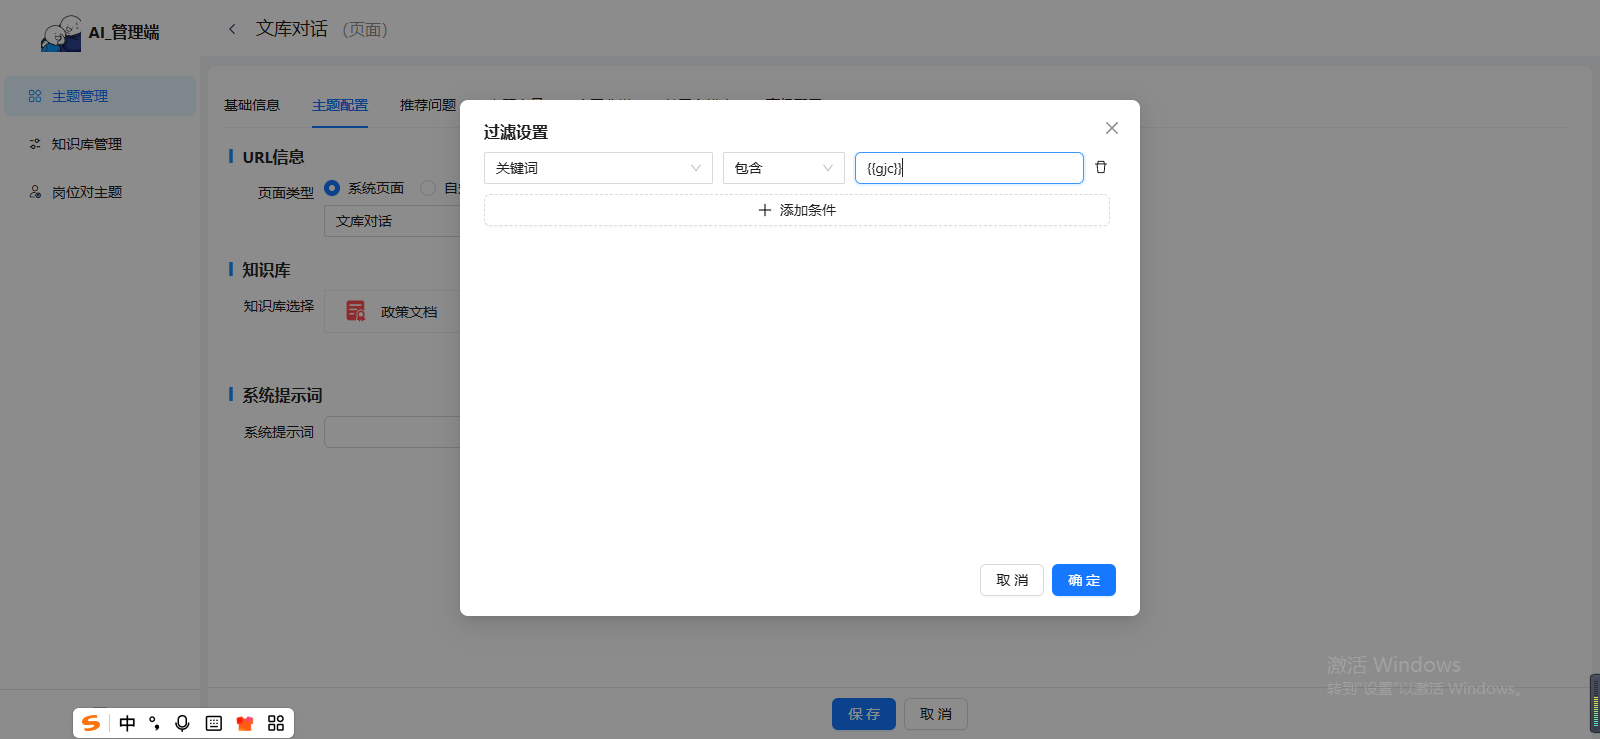1600x739 pixels.
Task: Switch to the 基础信息 tab
Action: pos(252,105)
